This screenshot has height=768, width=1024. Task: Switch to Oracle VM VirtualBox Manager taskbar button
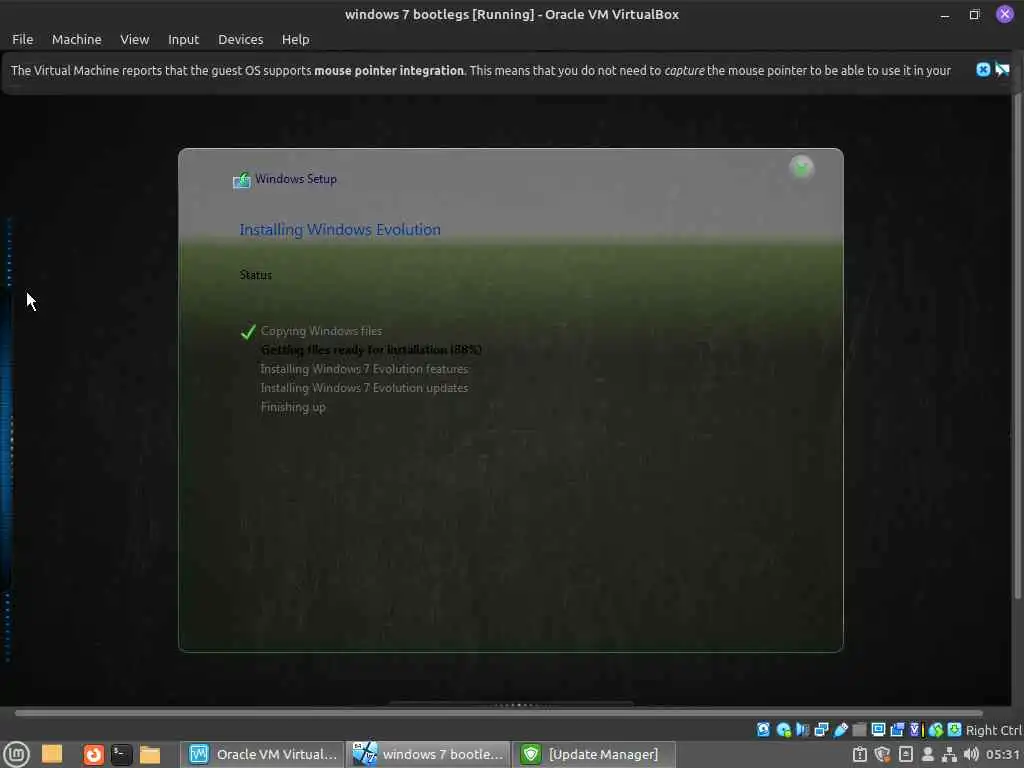[x=263, y=754]
